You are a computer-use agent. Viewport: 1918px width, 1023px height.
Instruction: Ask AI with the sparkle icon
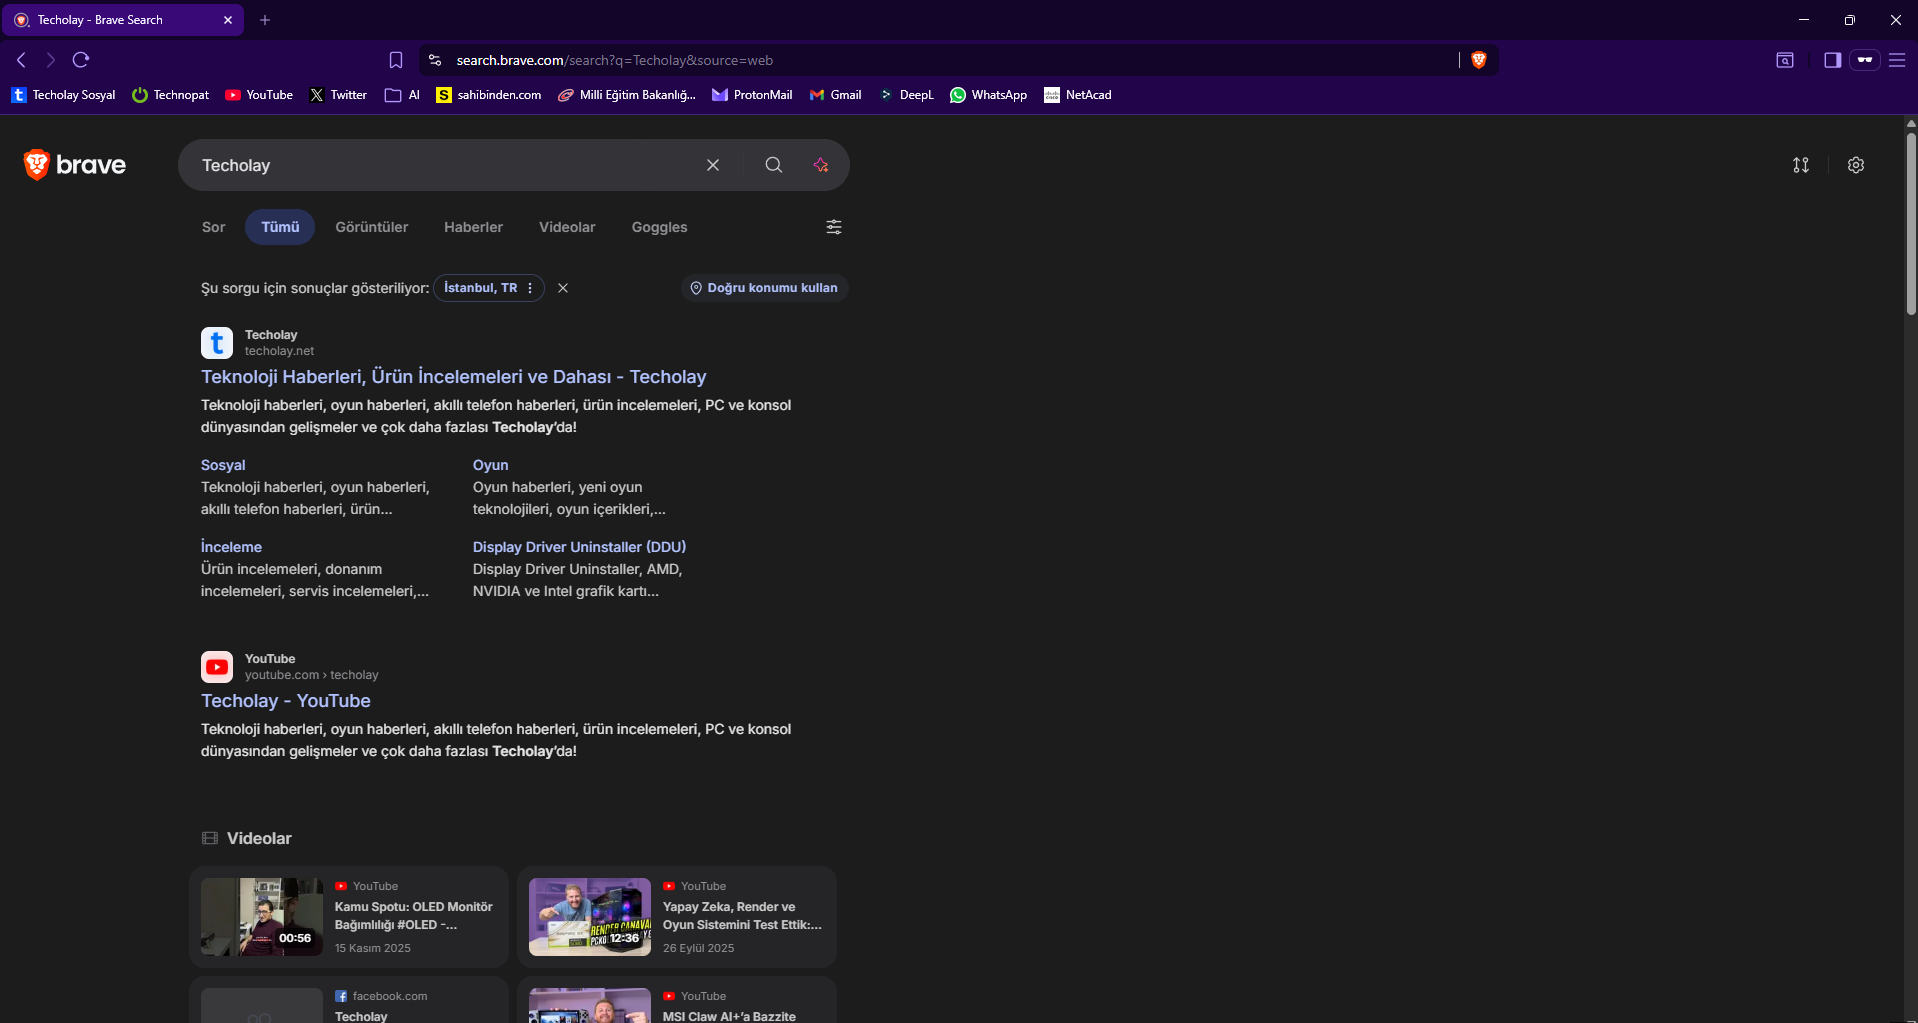click(821, 165)
